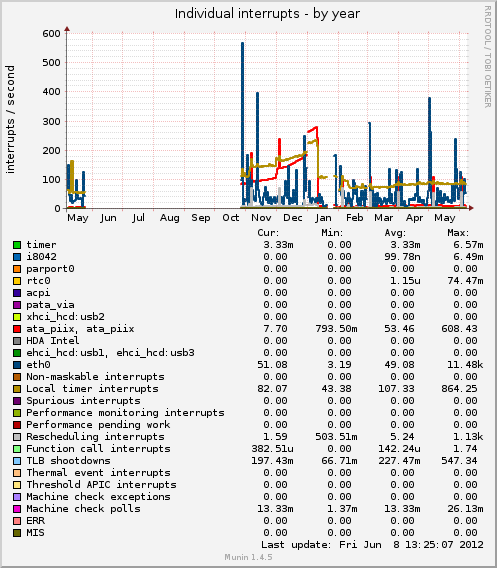Click the Rescheduling interrupts color swatch

point(17,437)
